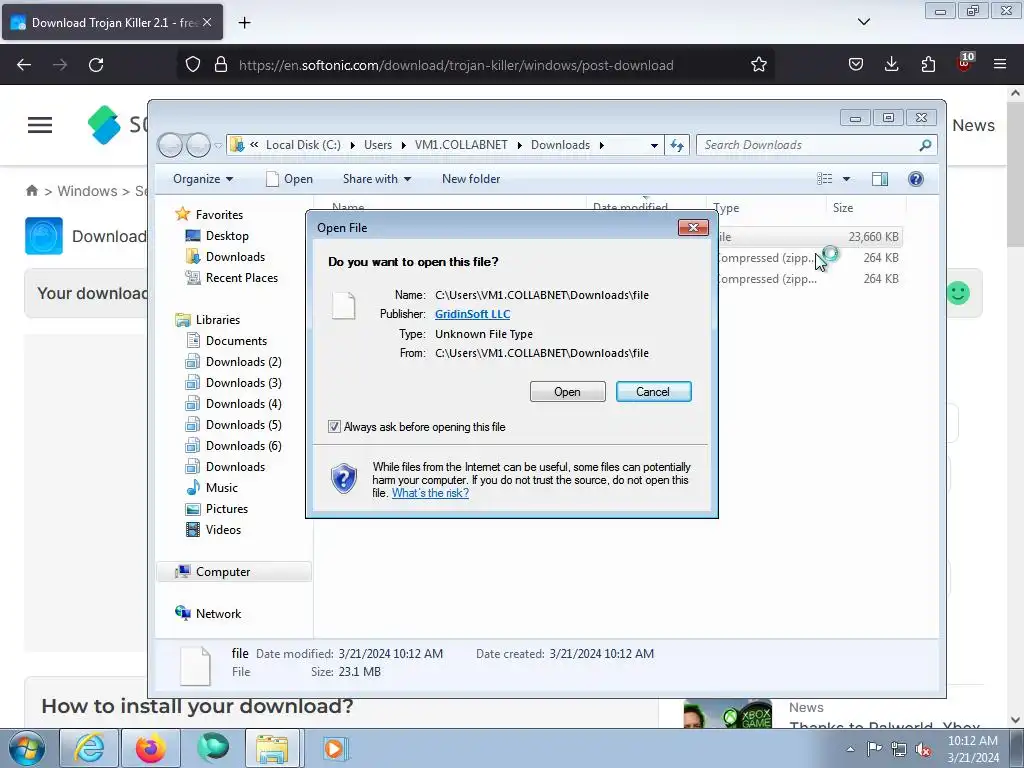
Task: Uncheck Always ask before opening this file
Action: coord(334,426)
